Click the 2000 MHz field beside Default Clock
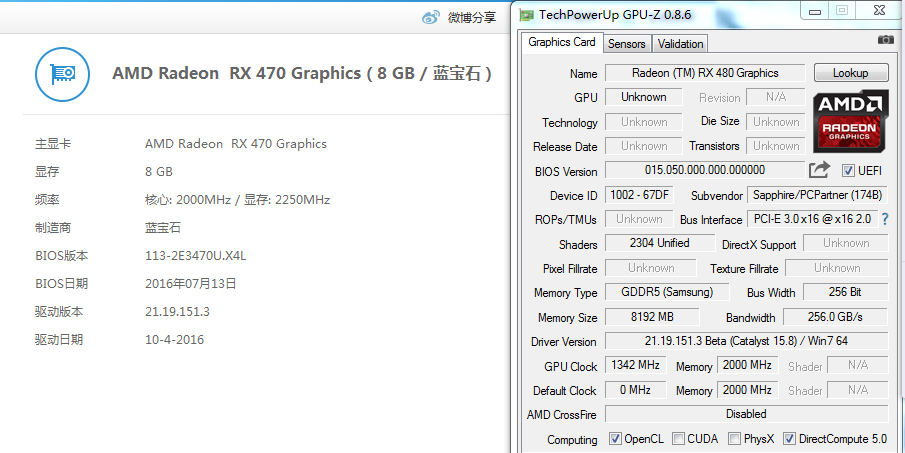This screenshot has height=453, width=905. [747, 390]
